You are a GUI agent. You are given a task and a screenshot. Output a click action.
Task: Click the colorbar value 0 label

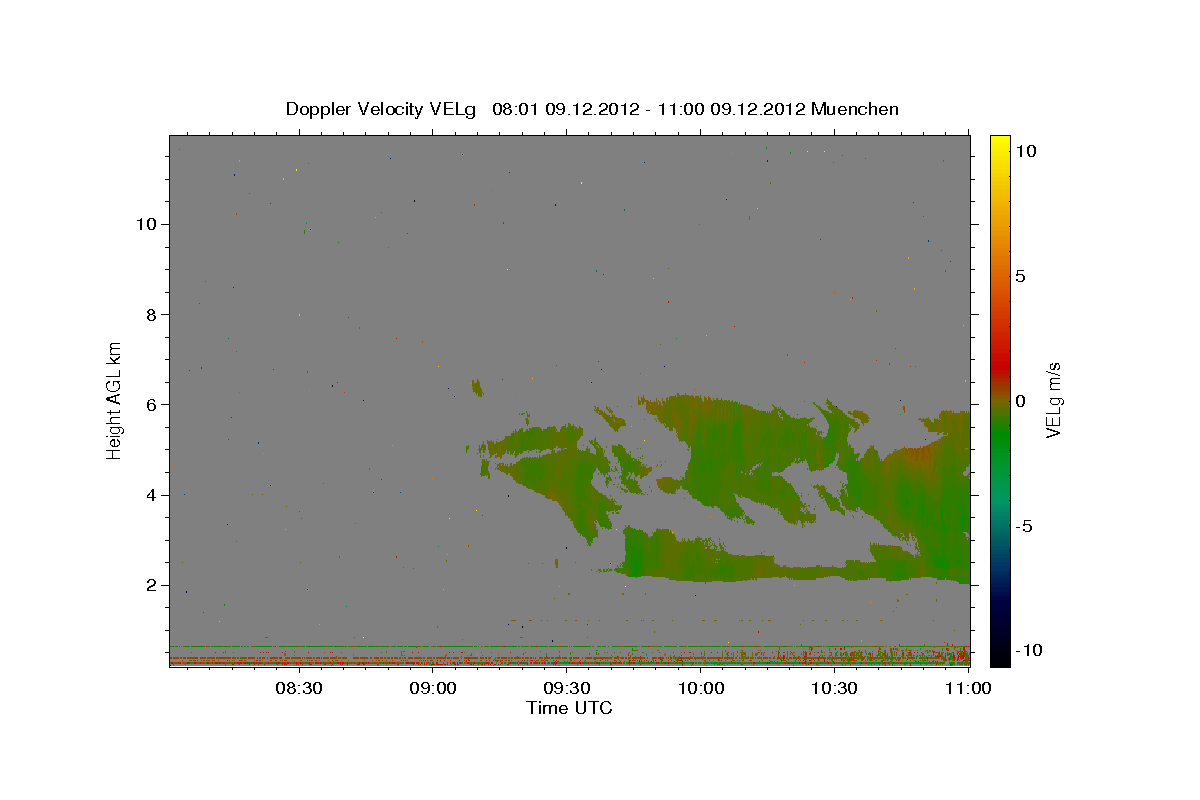click(x=1020, y=401)
